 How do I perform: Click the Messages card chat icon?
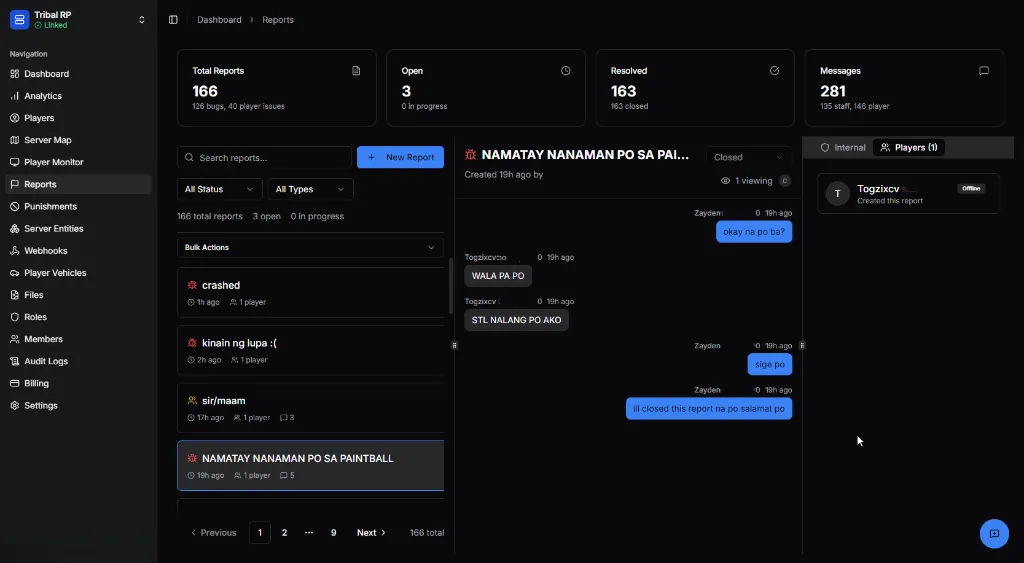pyautogui.click(x=984, y=71)
